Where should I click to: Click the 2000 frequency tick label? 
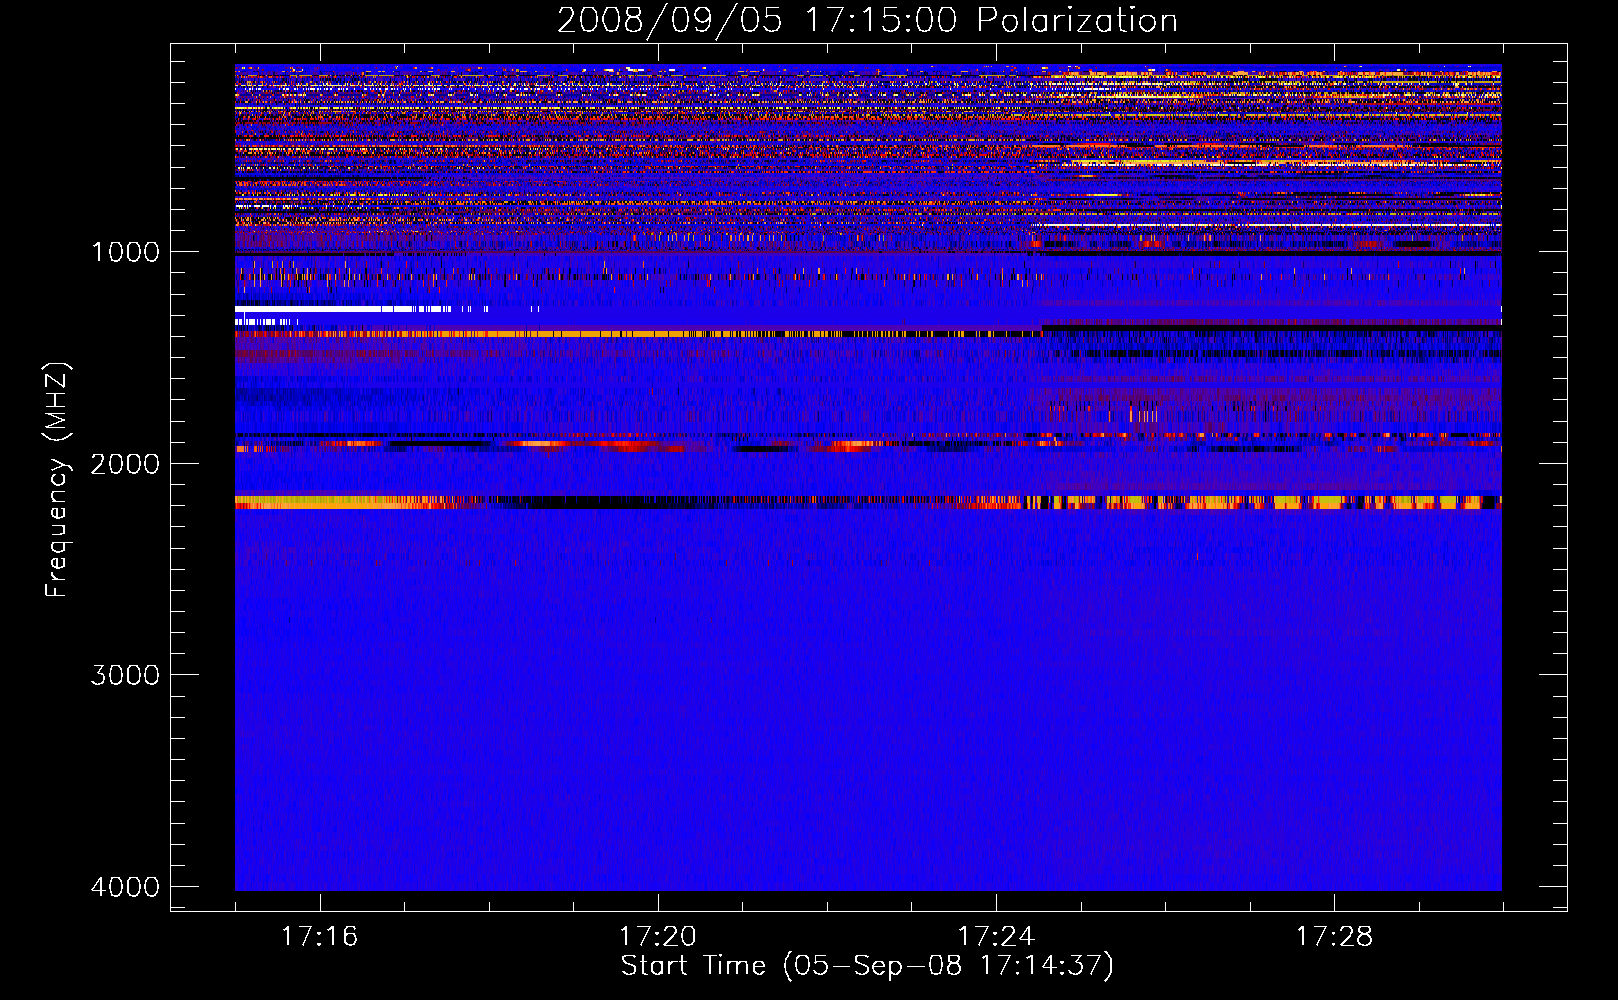pos(125,463)
